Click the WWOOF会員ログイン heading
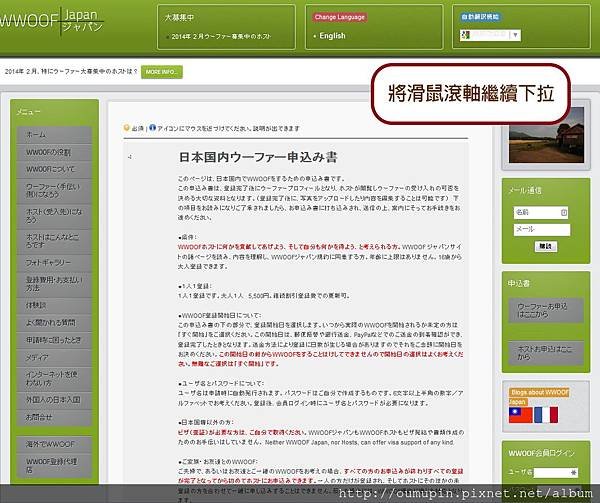 pyautogui.click(x=541, y=453)
